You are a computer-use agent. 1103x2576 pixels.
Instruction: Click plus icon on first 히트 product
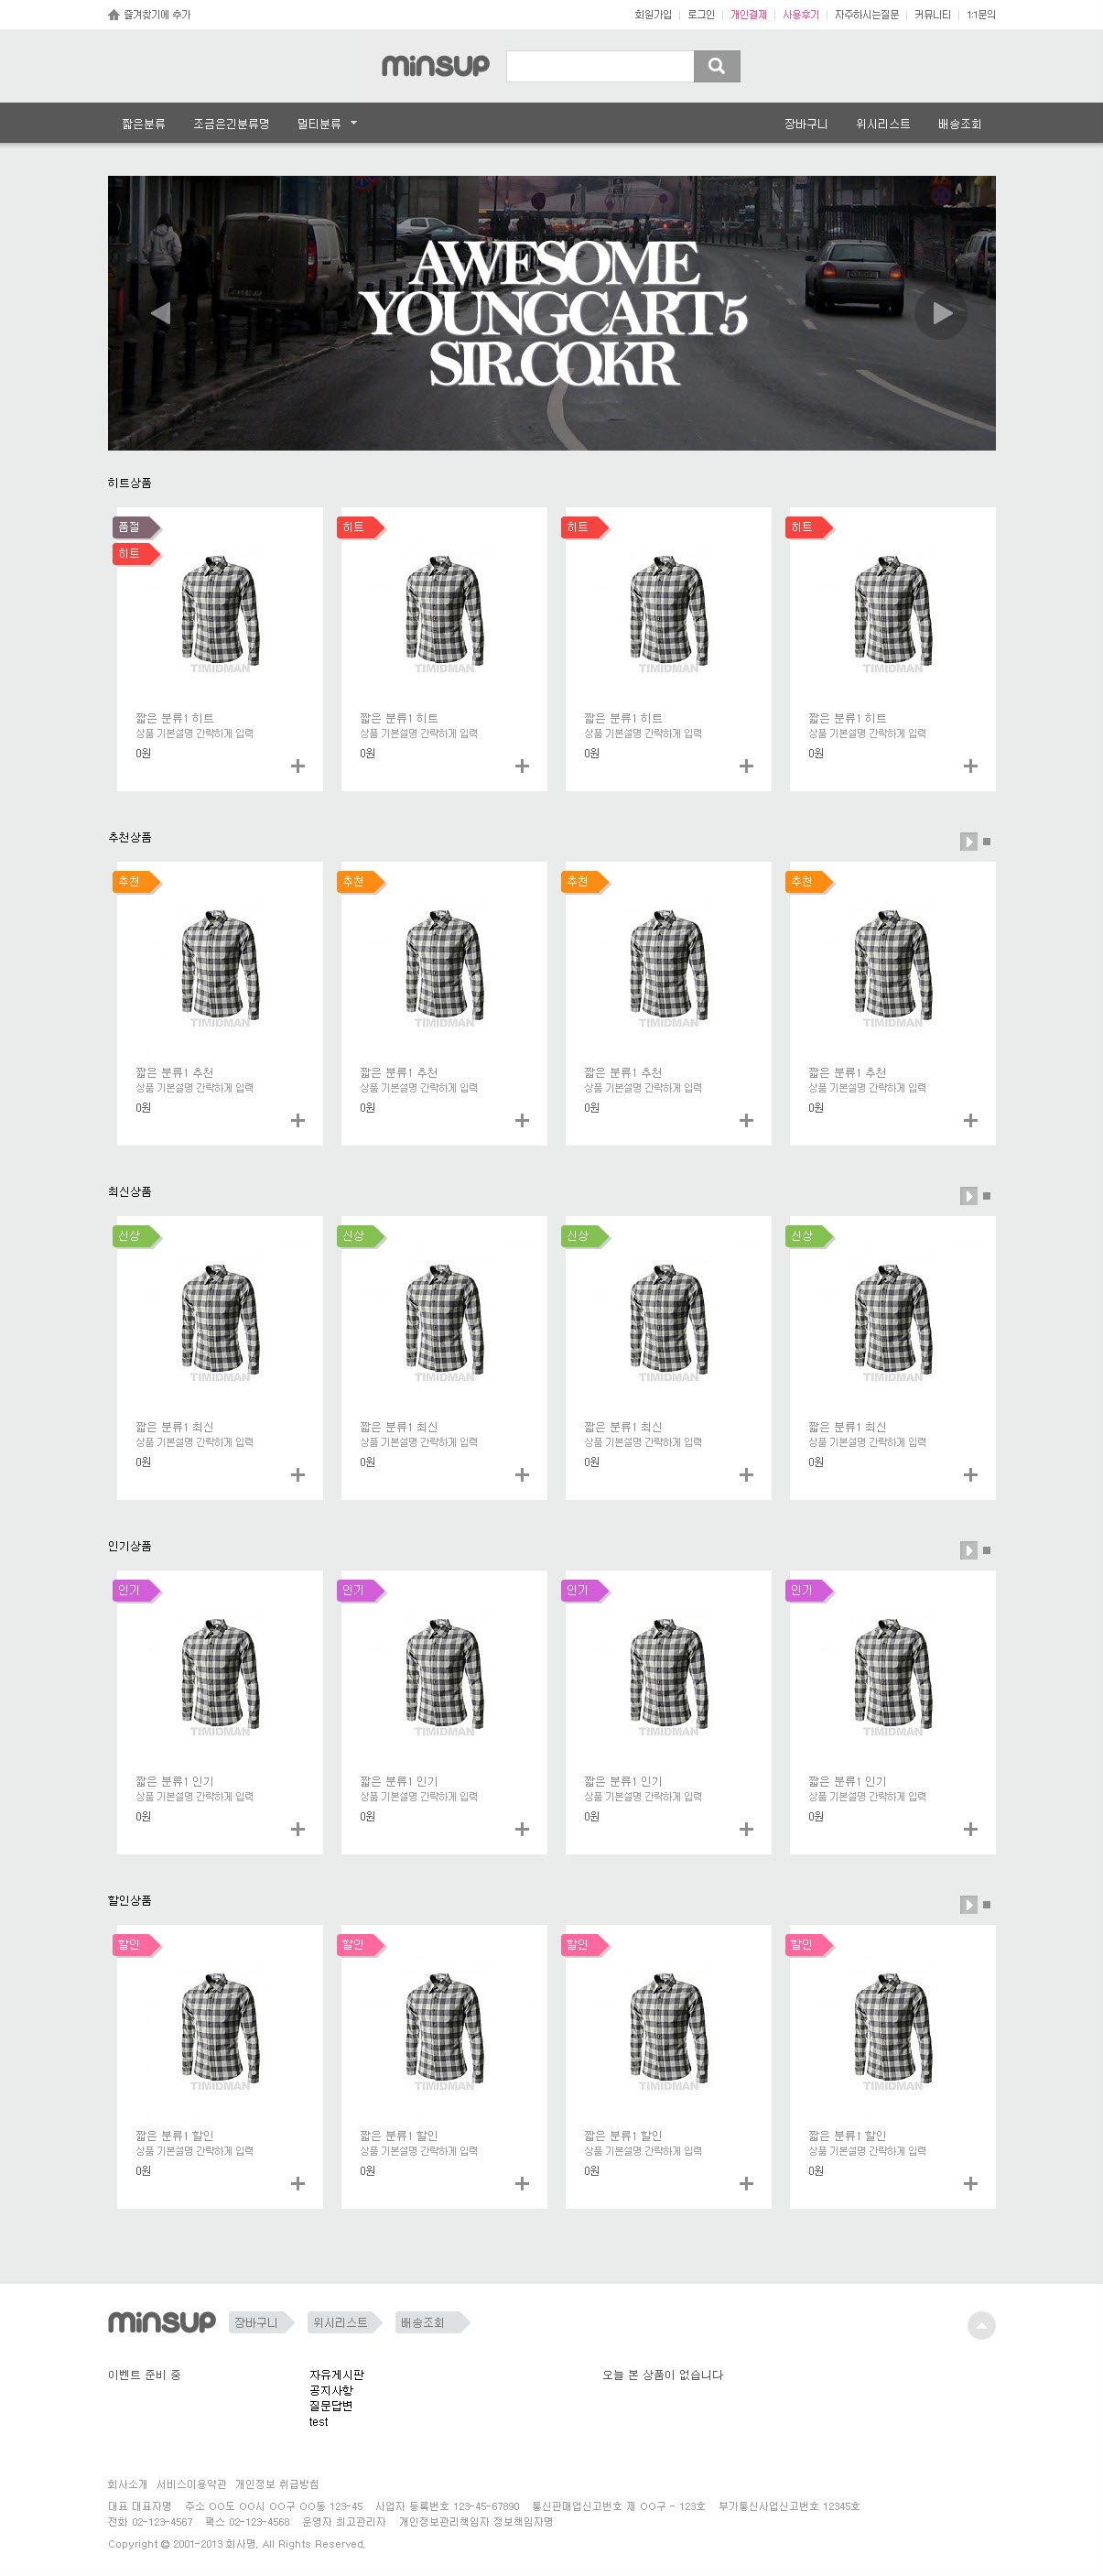click(x=298, y=766)
